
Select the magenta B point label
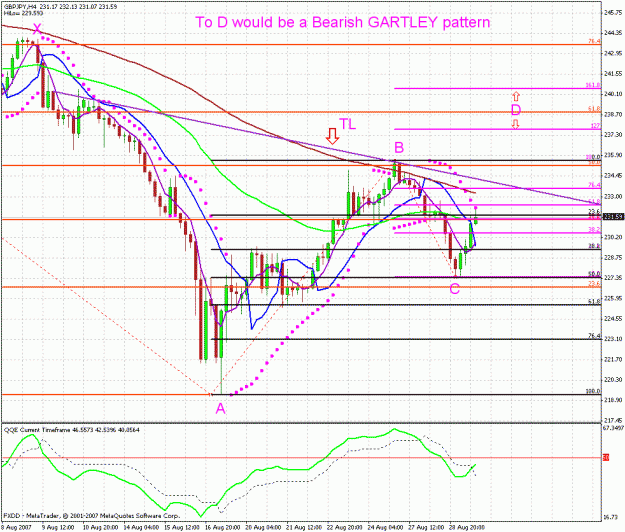pyautogui.click(x=399, y=147)
